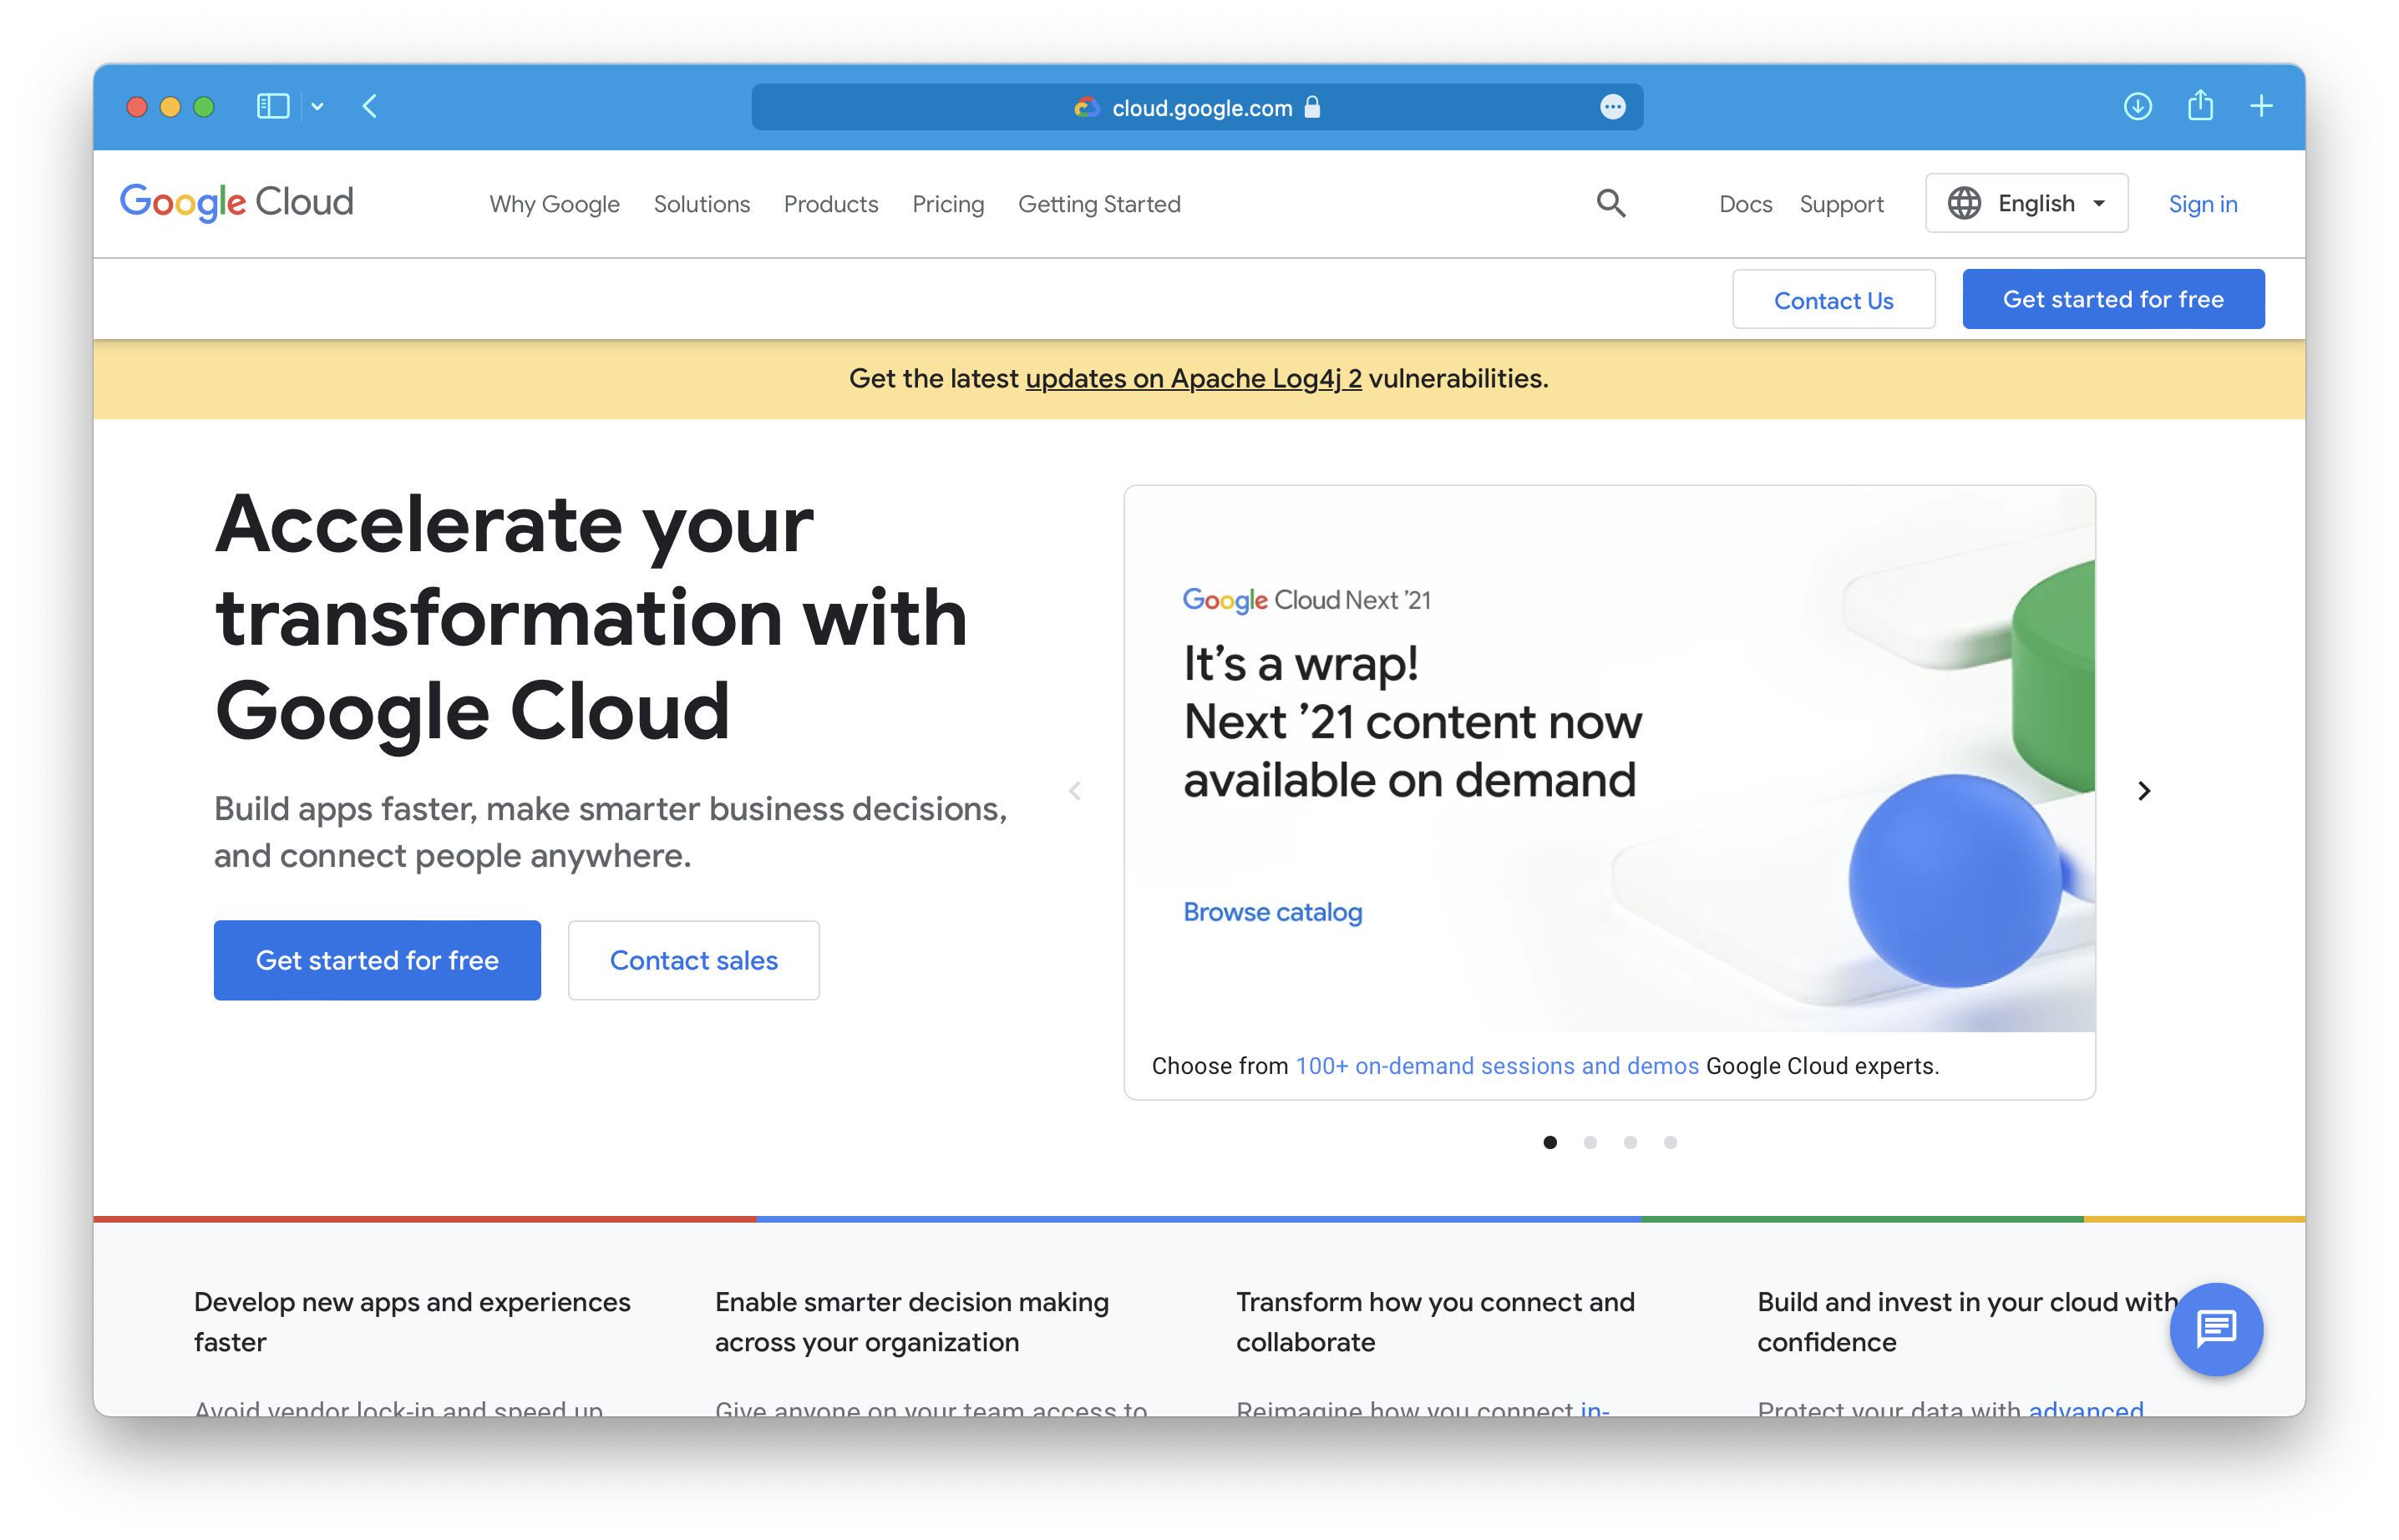Open the Pricing menu

[947, 204]
